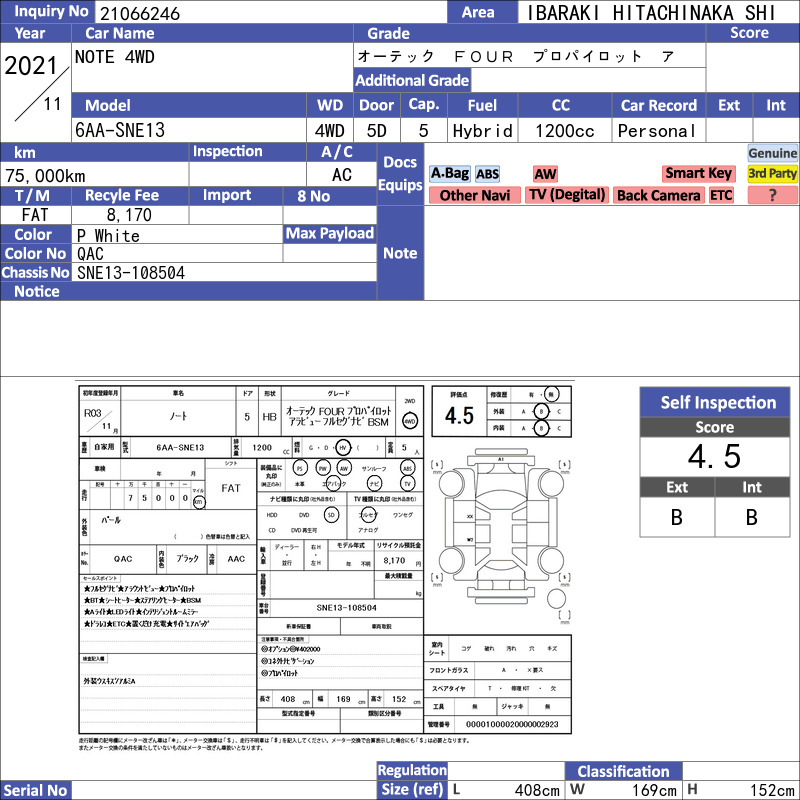Click the ETC equipment badge

point(721,195)
